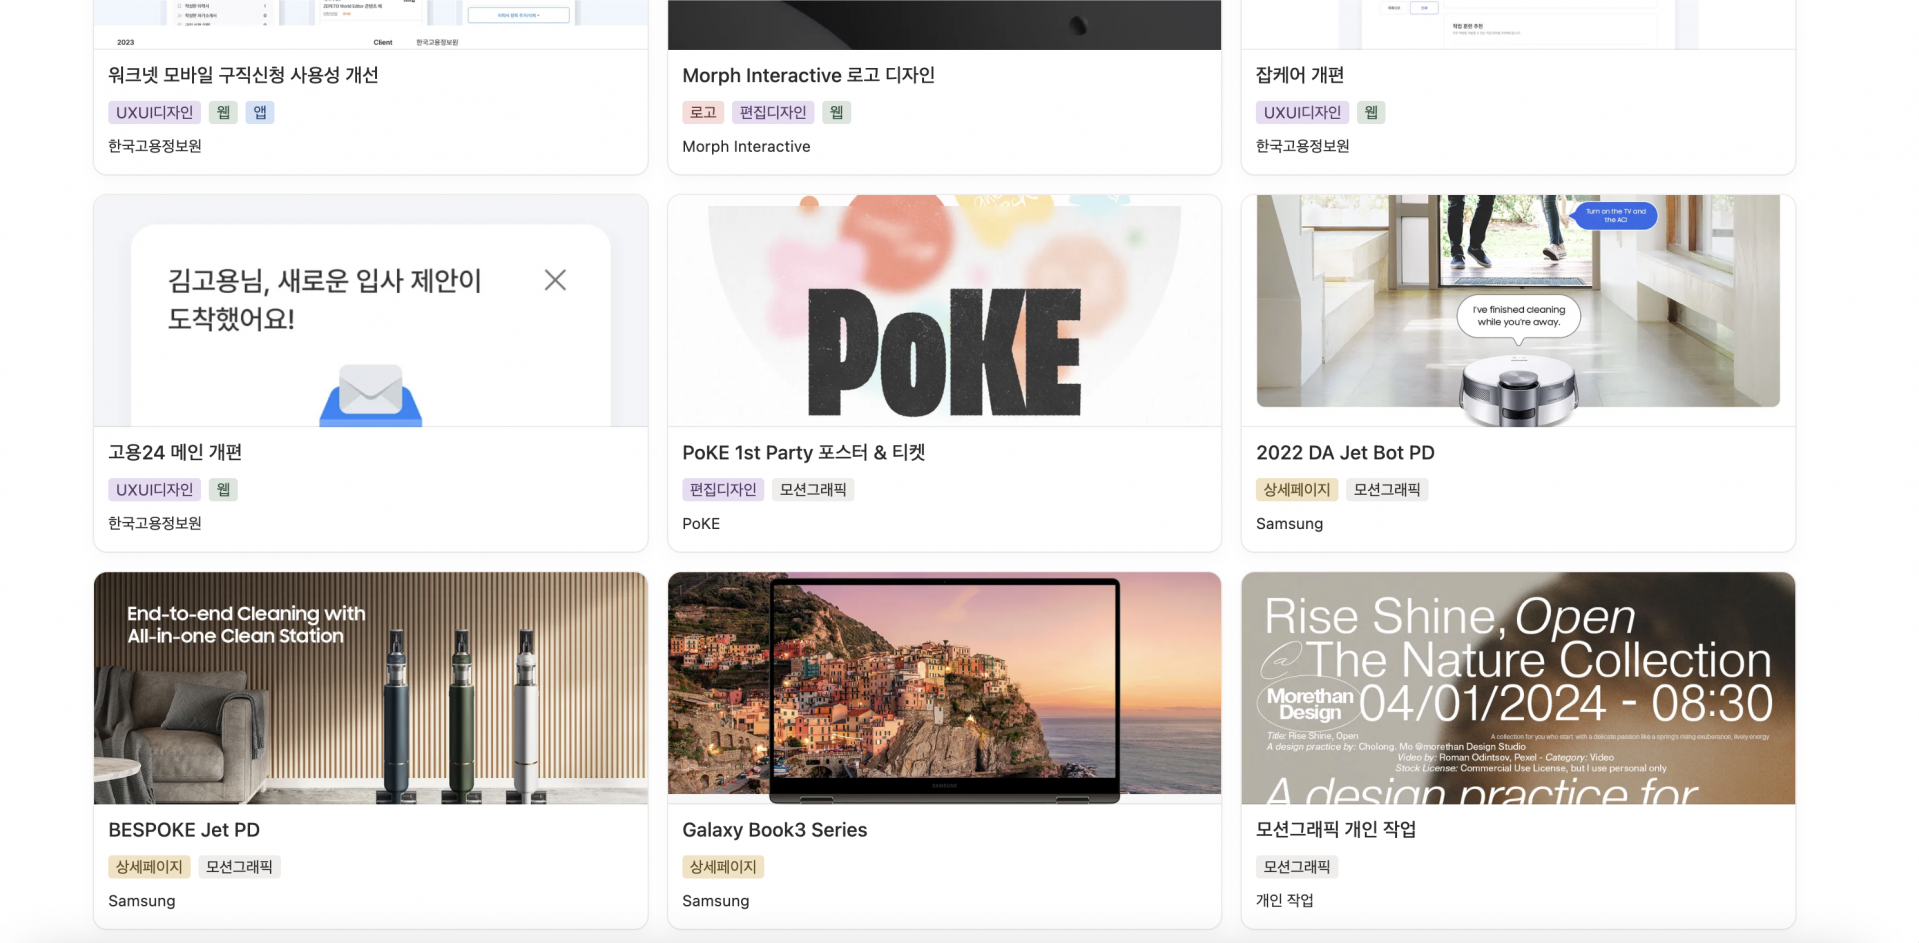This screenshot has height=943, width=1919.
Task: Click the UXUI디자인 tag on the 고용24 card
Action: [155, 489]
